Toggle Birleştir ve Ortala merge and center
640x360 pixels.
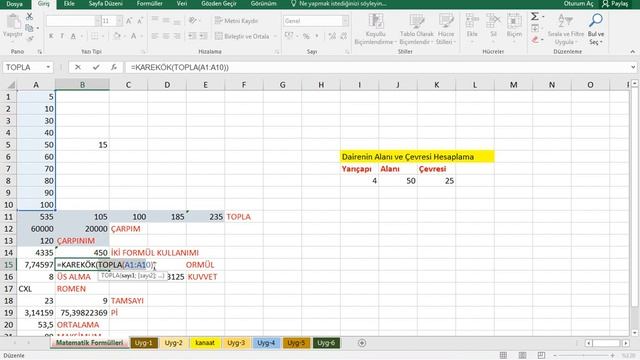point(242,36)
